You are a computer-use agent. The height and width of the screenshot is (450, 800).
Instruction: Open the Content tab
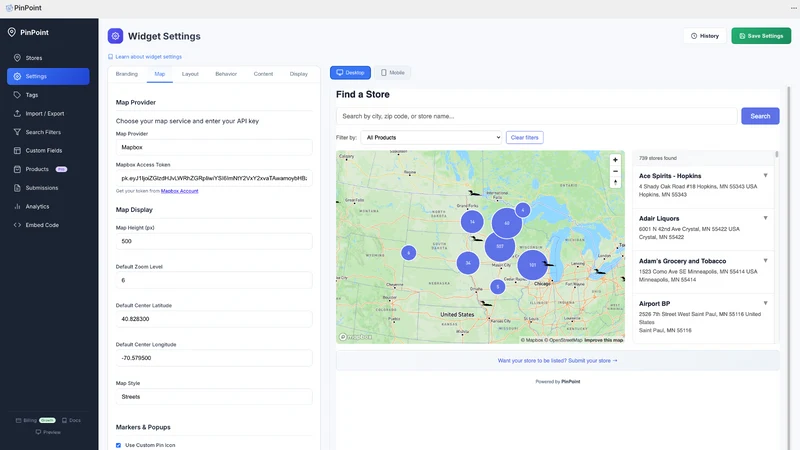263,74
